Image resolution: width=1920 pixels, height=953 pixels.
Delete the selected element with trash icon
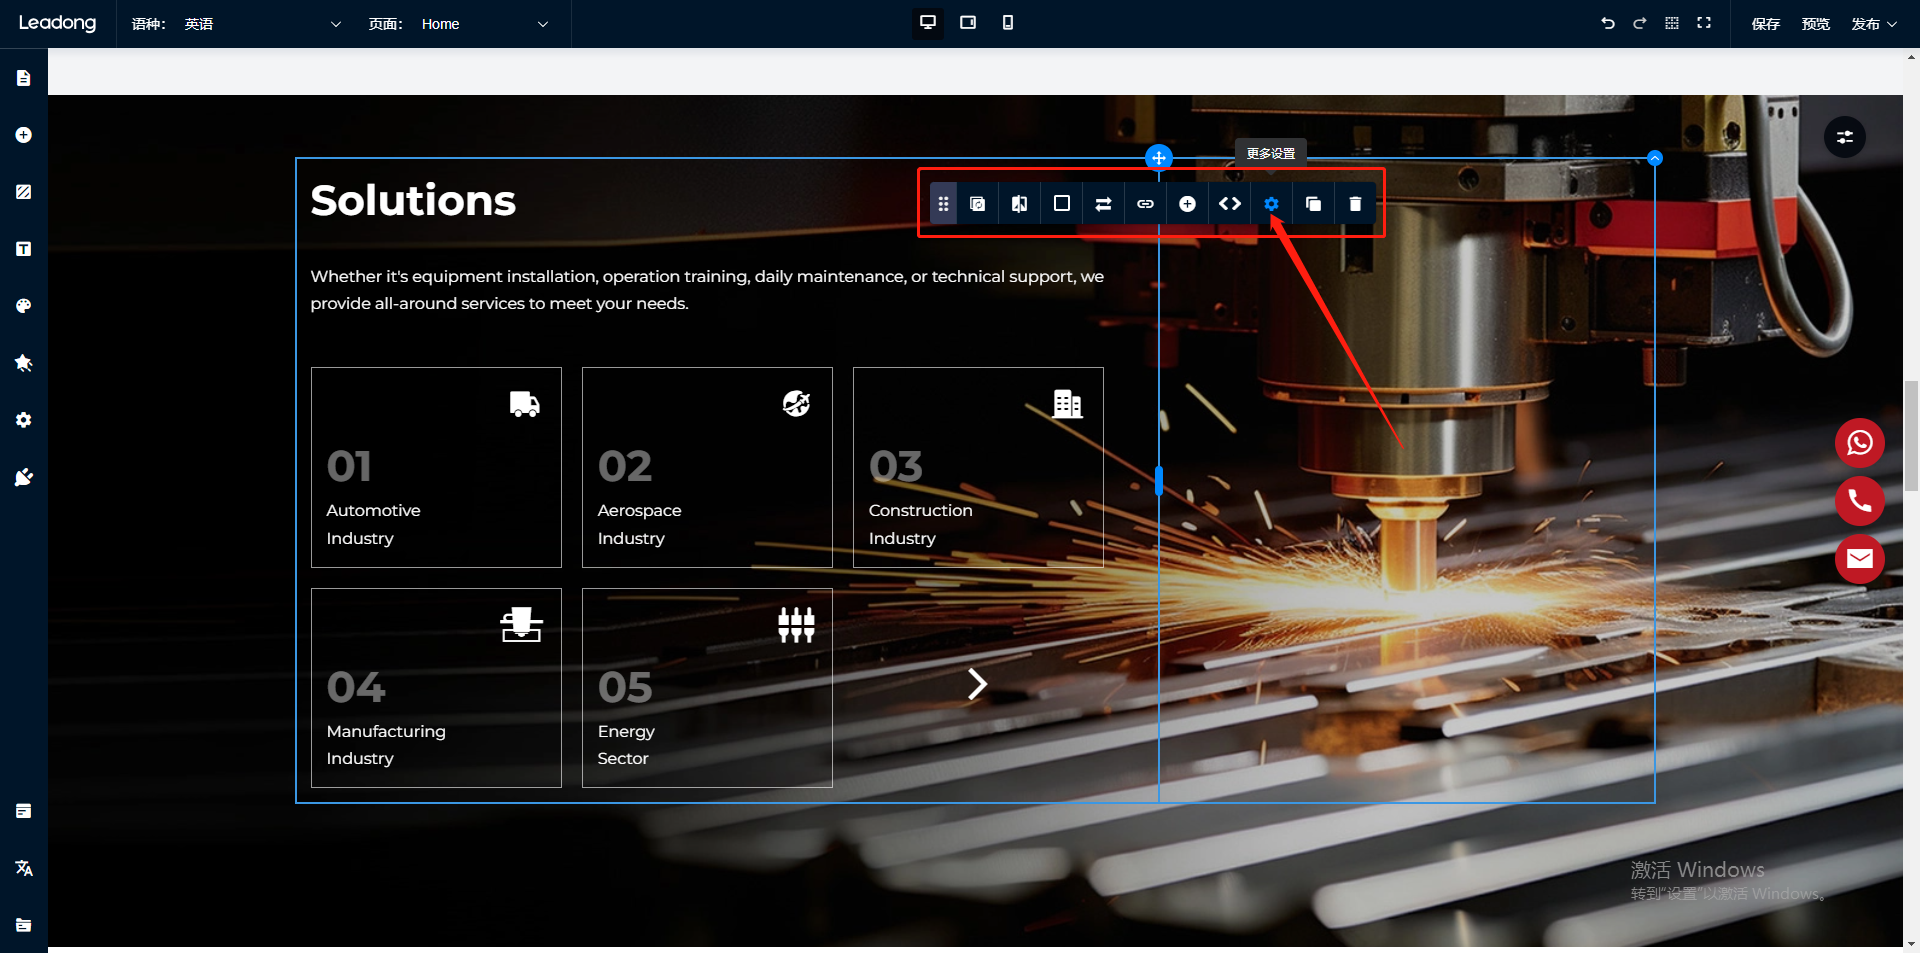coord(1355,204)
